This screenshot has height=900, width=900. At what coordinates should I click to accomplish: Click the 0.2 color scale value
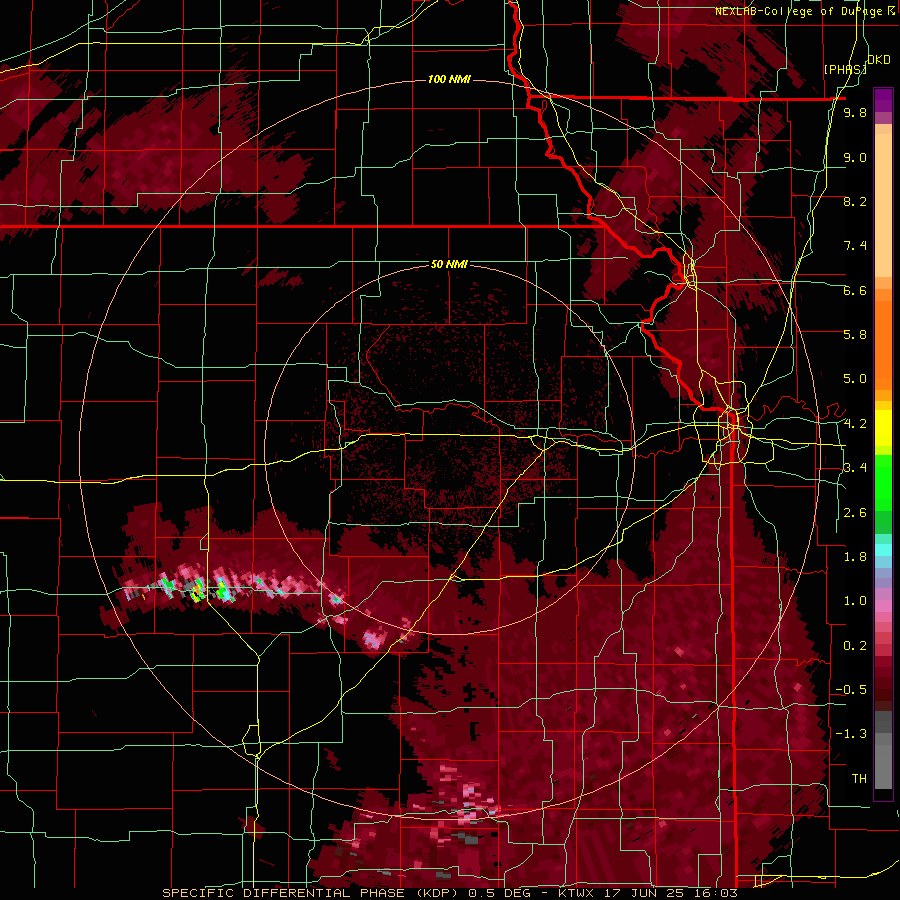tap(855, 646)
